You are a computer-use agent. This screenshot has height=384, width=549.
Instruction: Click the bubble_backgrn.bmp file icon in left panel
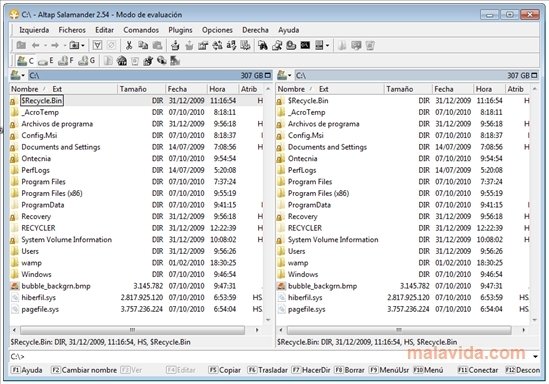(x=15, y=286)
